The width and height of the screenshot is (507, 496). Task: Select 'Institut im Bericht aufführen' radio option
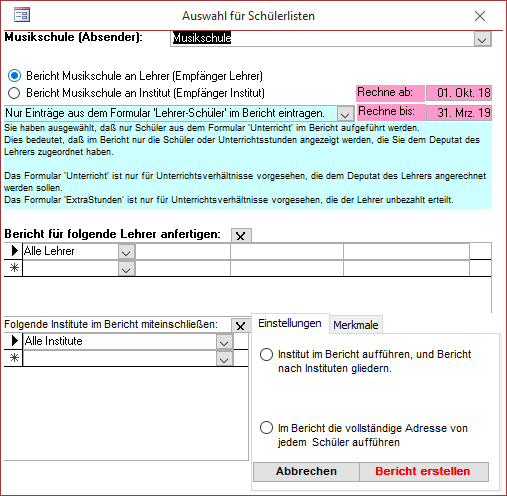click(266, 354)
